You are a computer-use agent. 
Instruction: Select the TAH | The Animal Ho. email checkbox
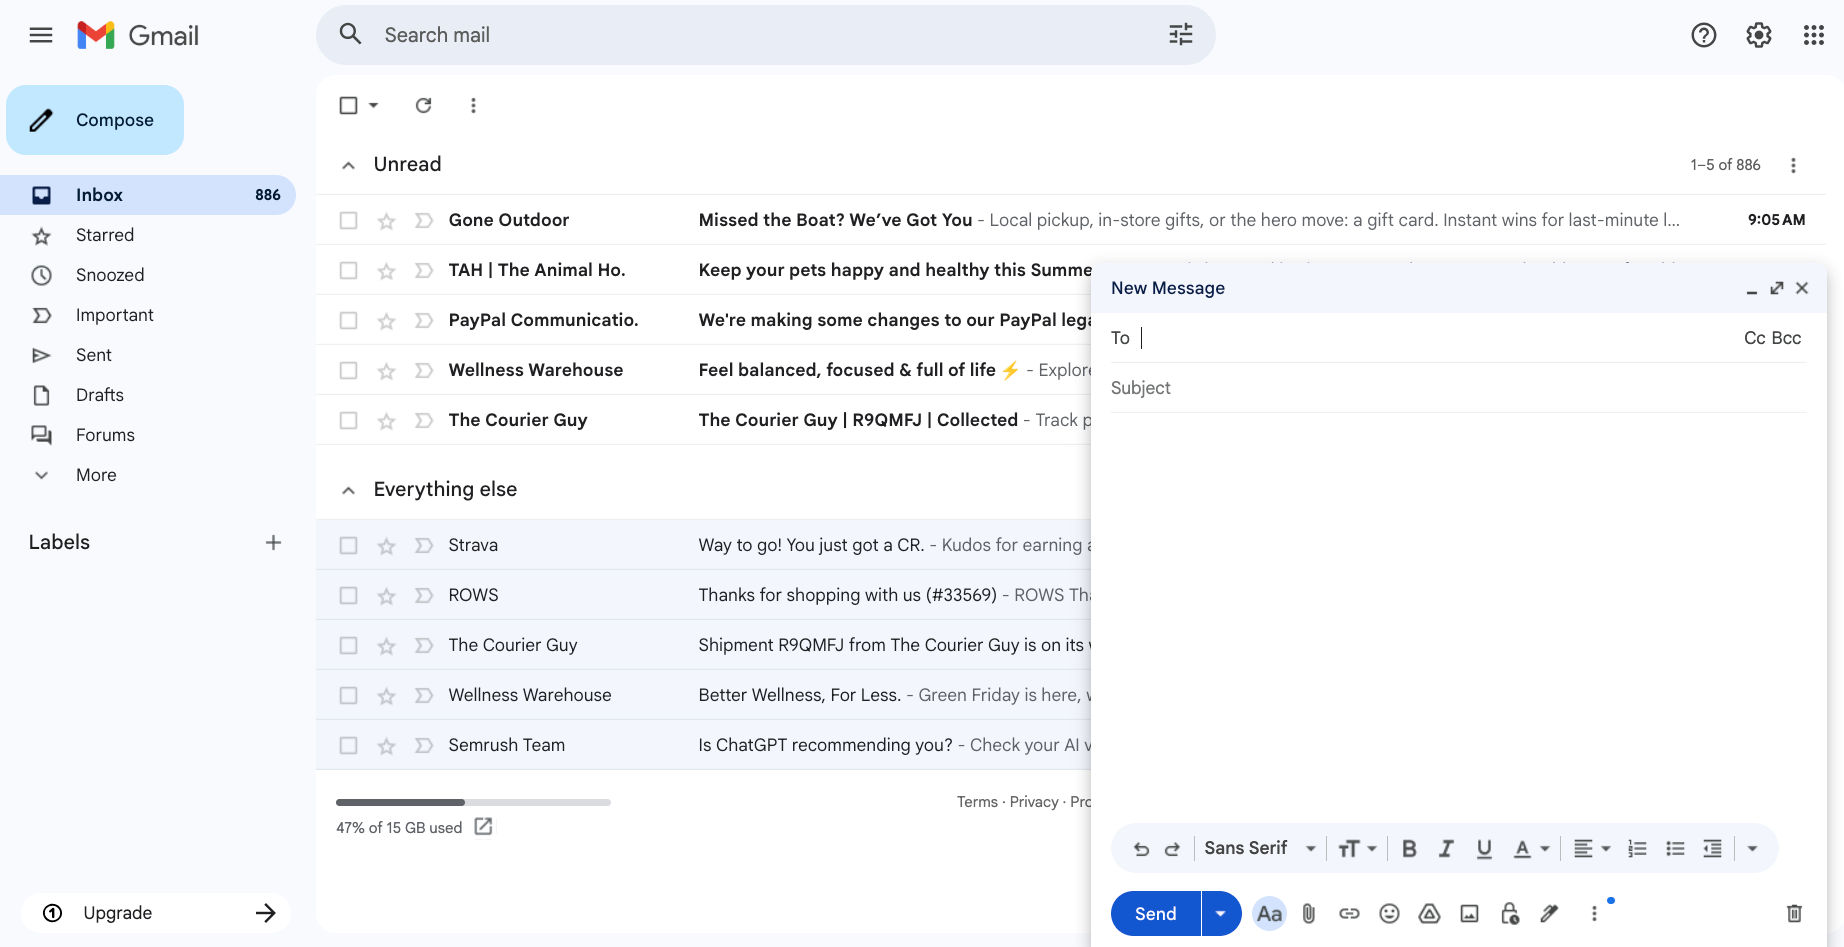[348, 270]
